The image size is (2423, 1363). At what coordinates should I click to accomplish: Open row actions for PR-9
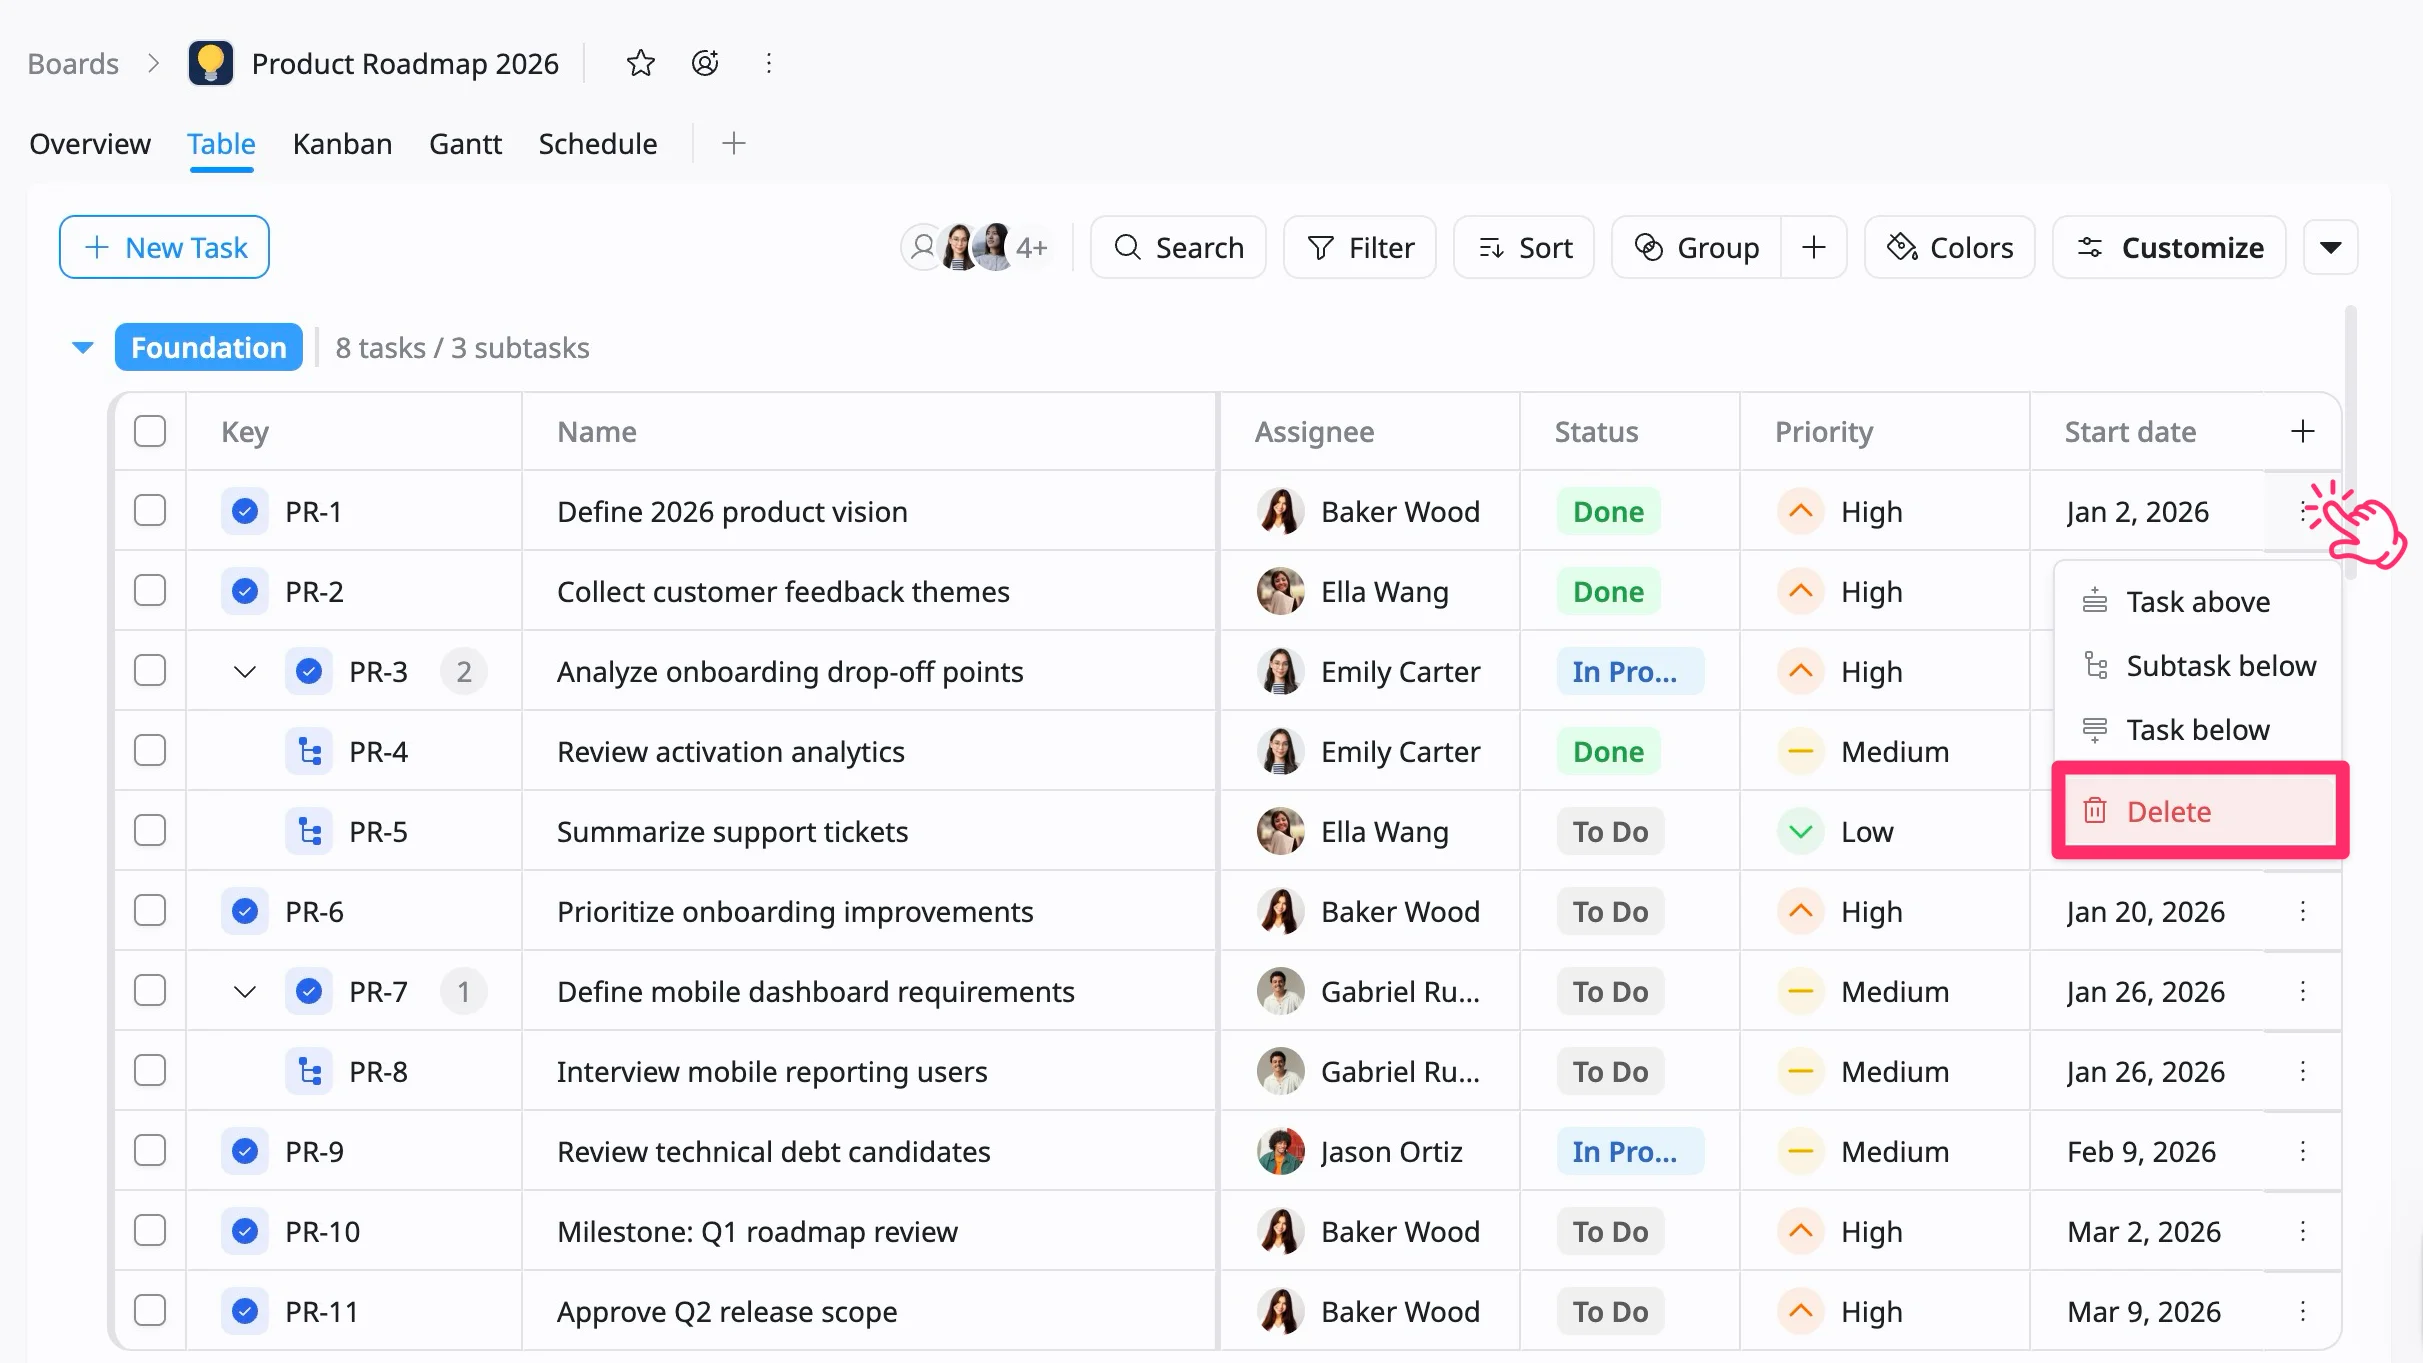2302,1151
